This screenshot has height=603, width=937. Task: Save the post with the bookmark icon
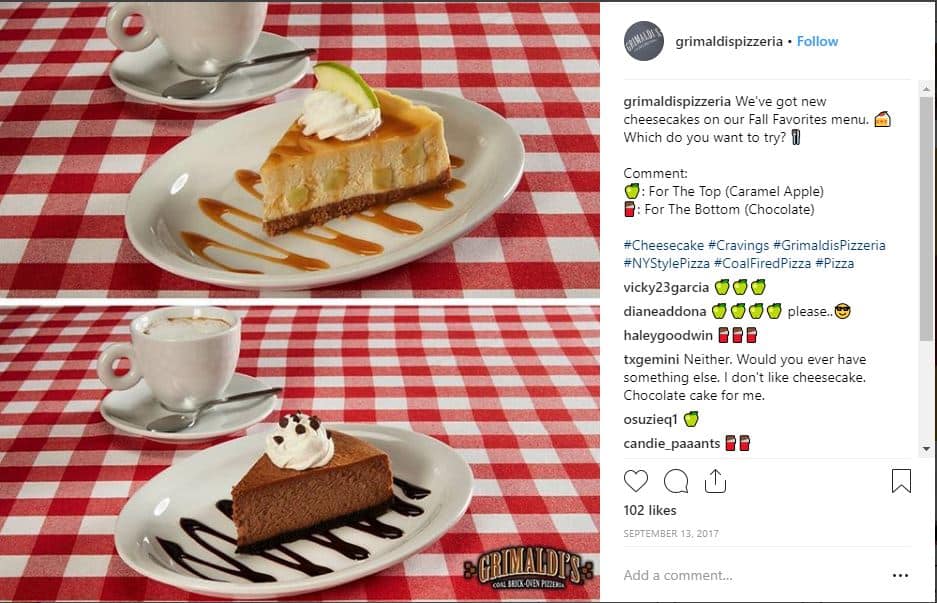(x=901, y=481)
